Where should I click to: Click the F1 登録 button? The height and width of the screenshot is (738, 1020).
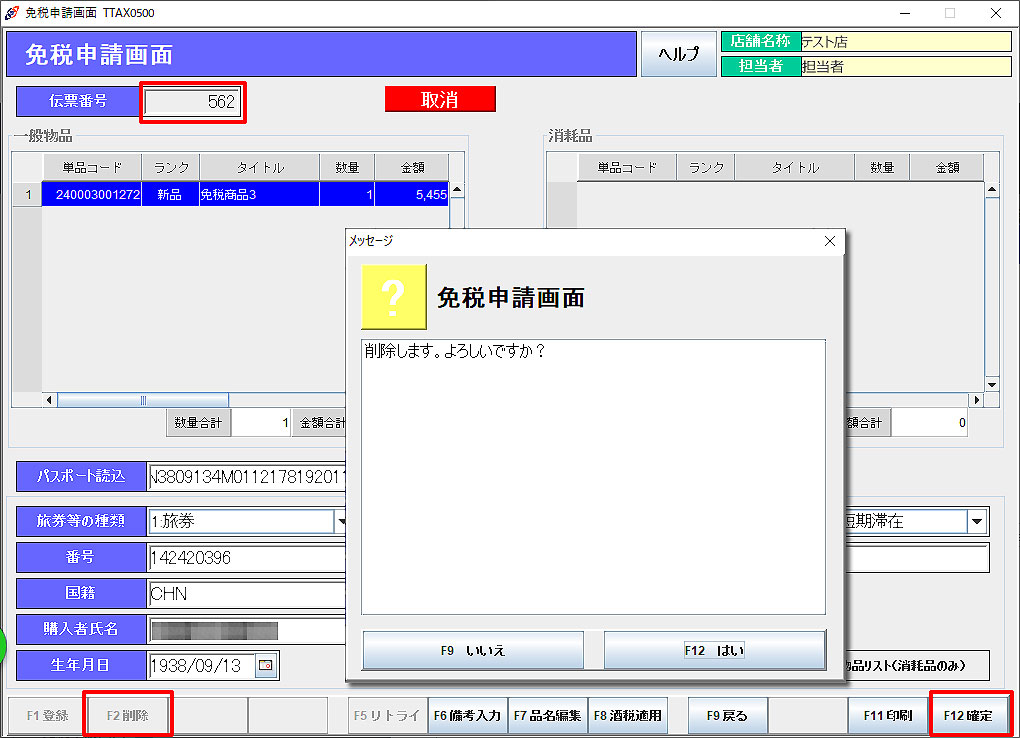tap(47, 715)
